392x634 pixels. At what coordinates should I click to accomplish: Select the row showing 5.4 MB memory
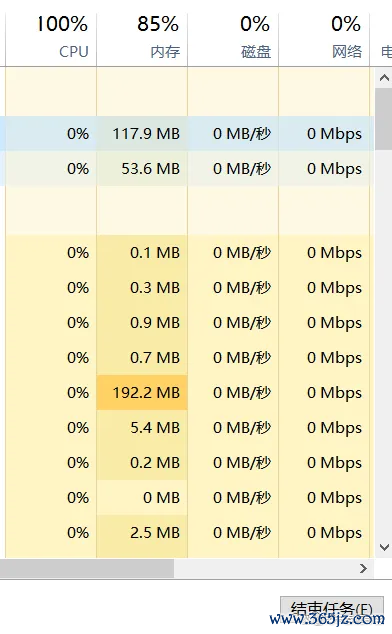(x=187, y=427)
